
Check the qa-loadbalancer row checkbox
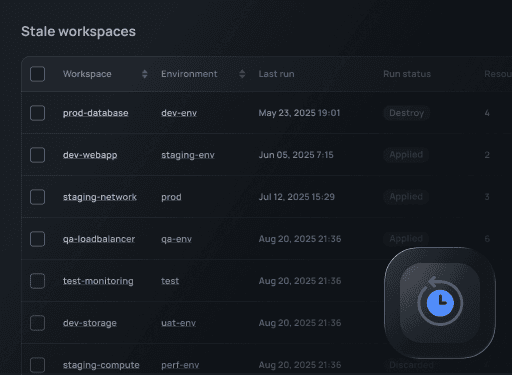pyautogui.click(x=37, y=239)
